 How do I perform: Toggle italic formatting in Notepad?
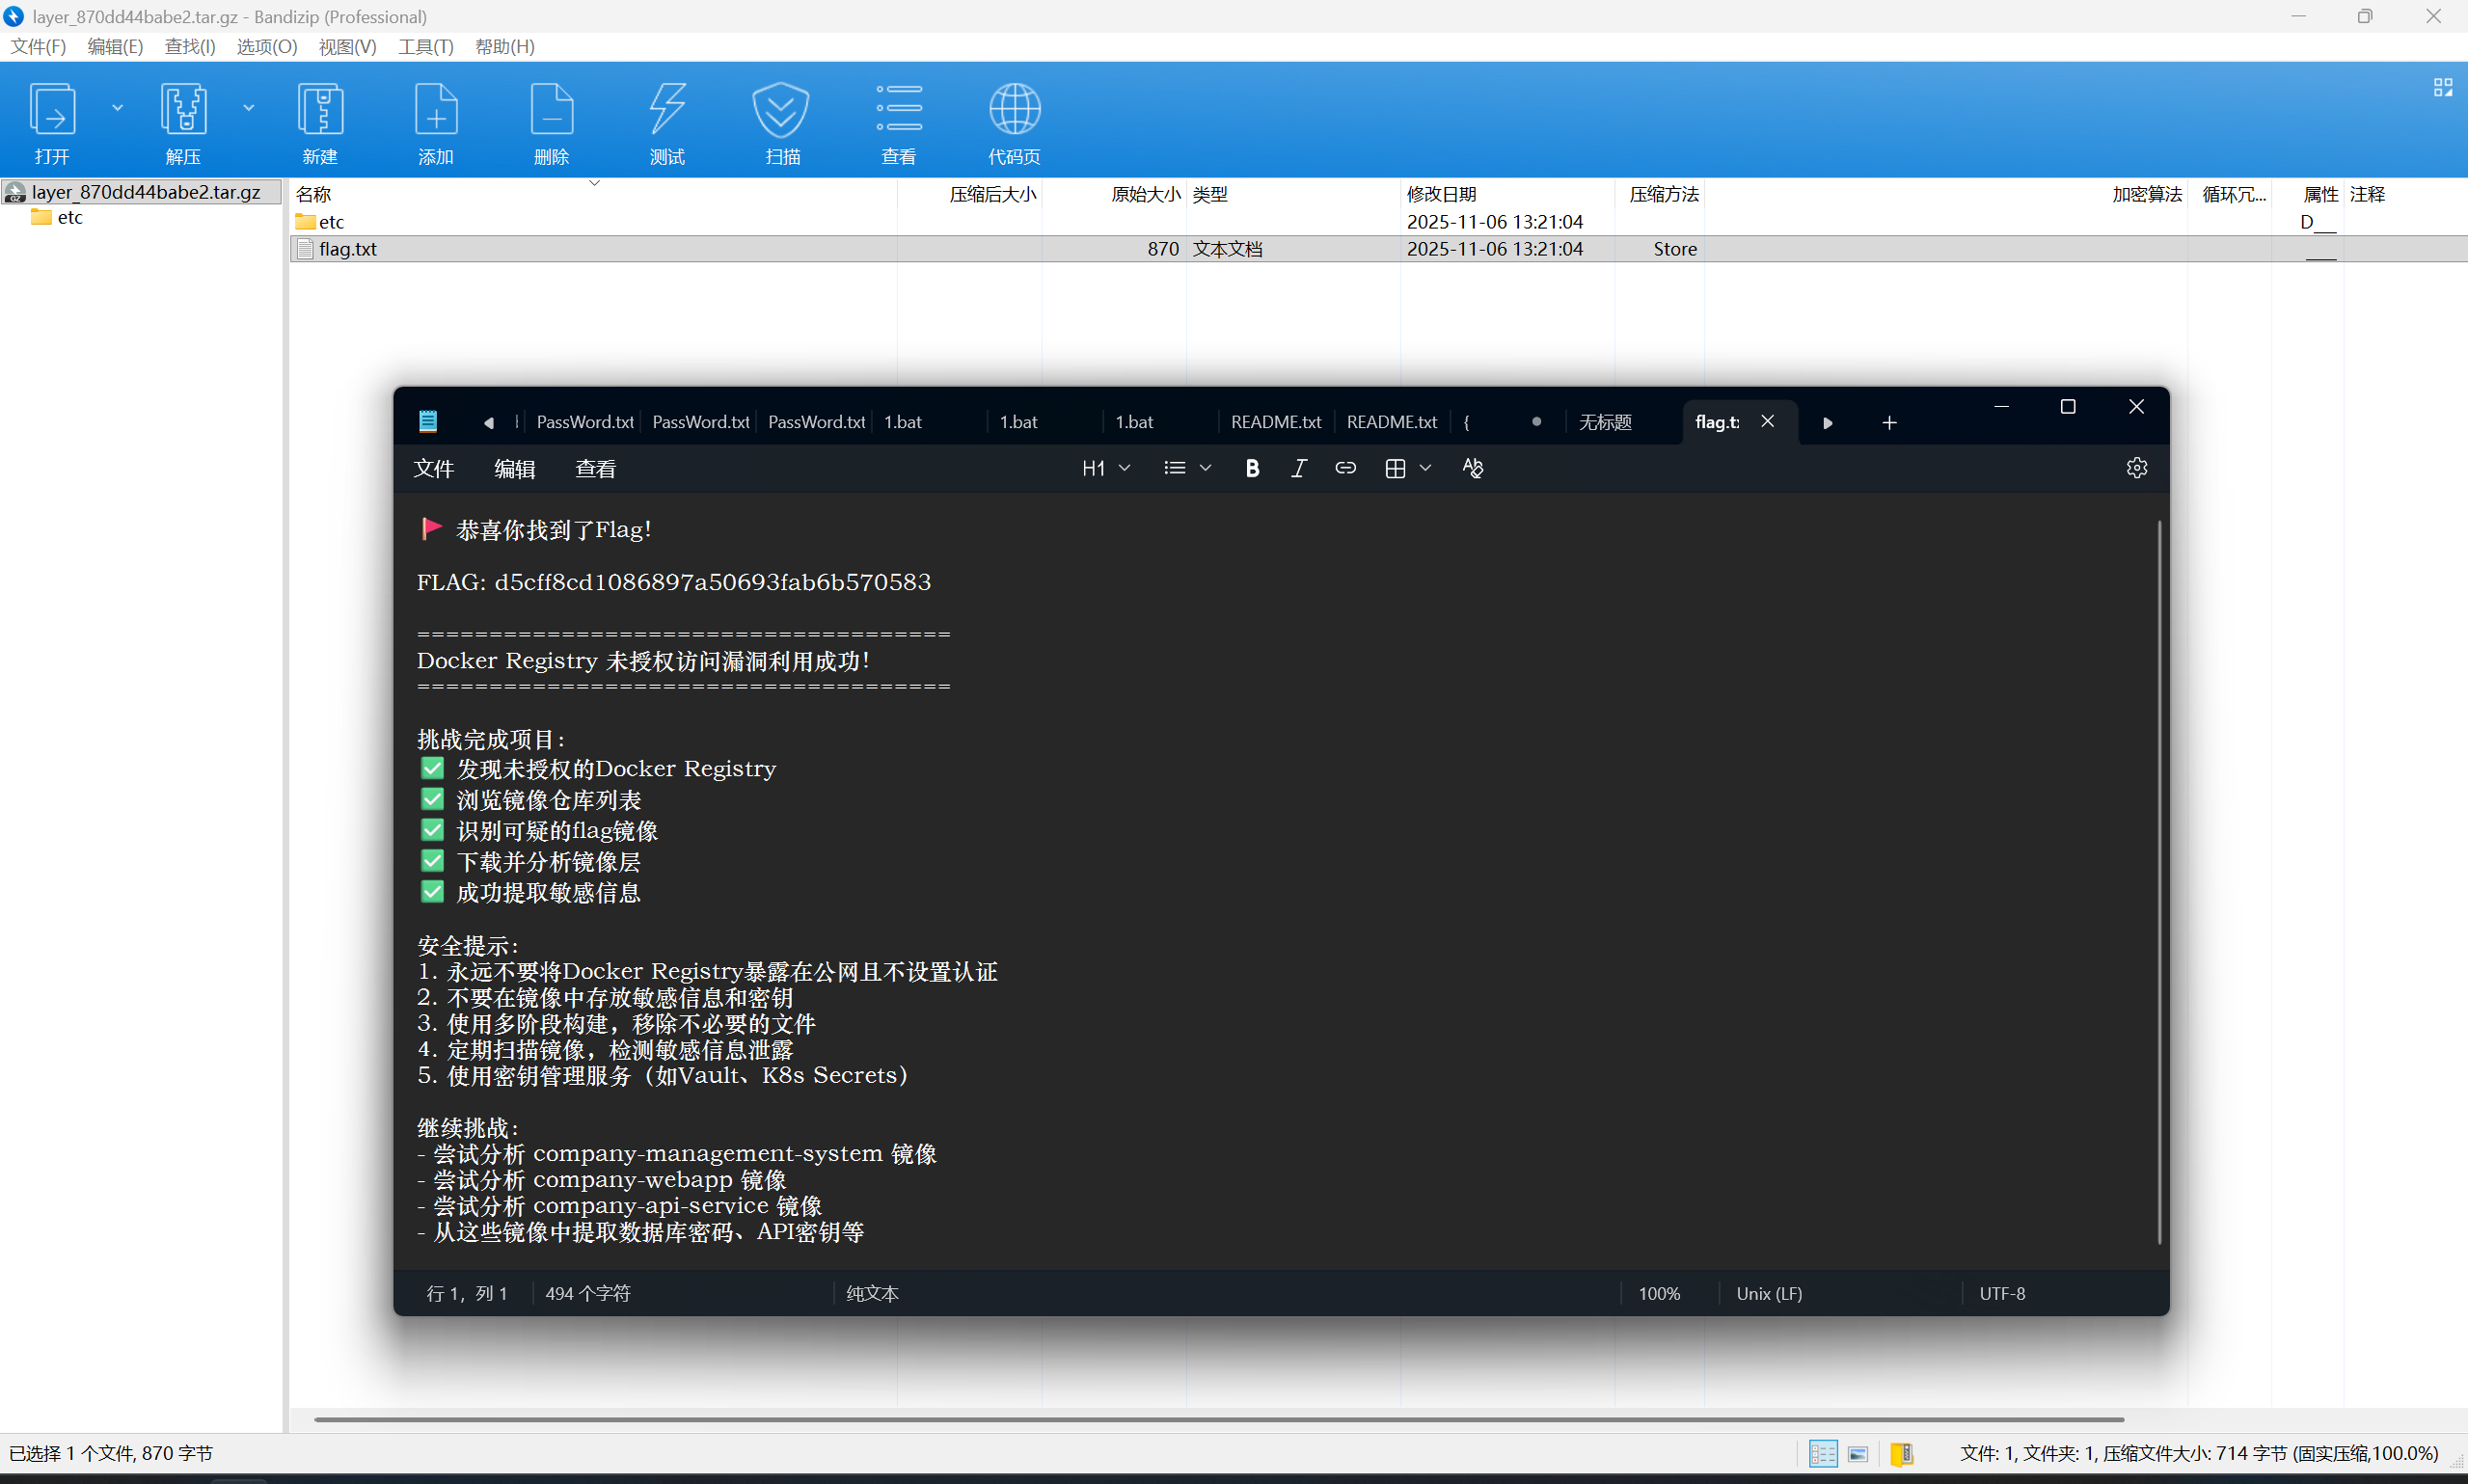point(1298,468)
